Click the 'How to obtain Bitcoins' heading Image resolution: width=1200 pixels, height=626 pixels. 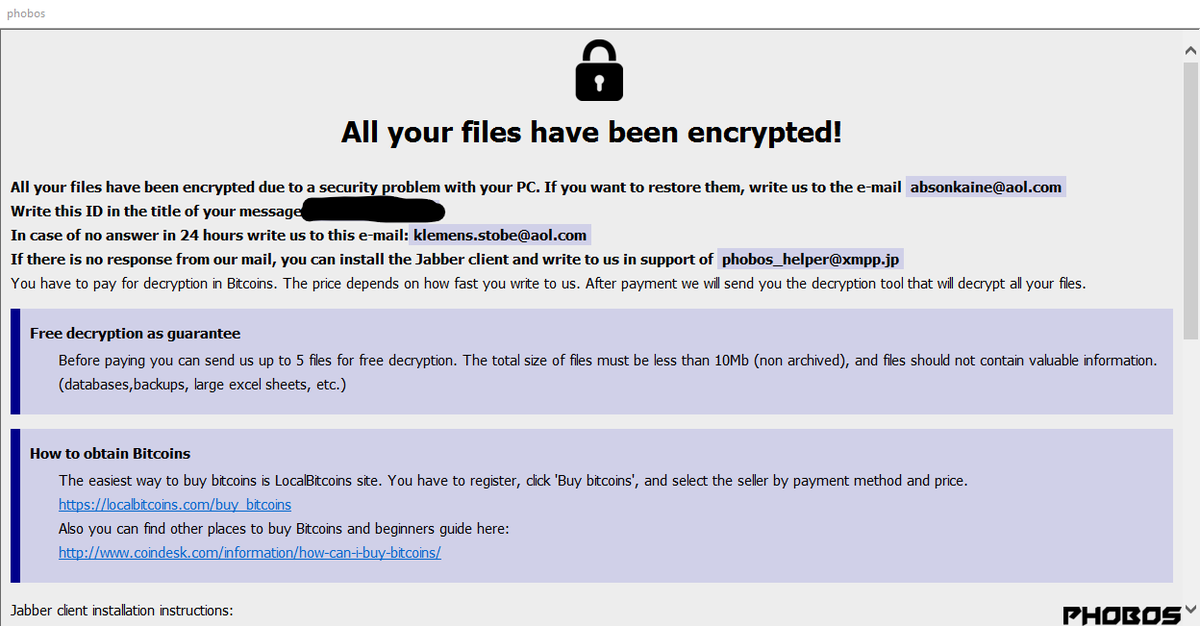tap(110, 453)
